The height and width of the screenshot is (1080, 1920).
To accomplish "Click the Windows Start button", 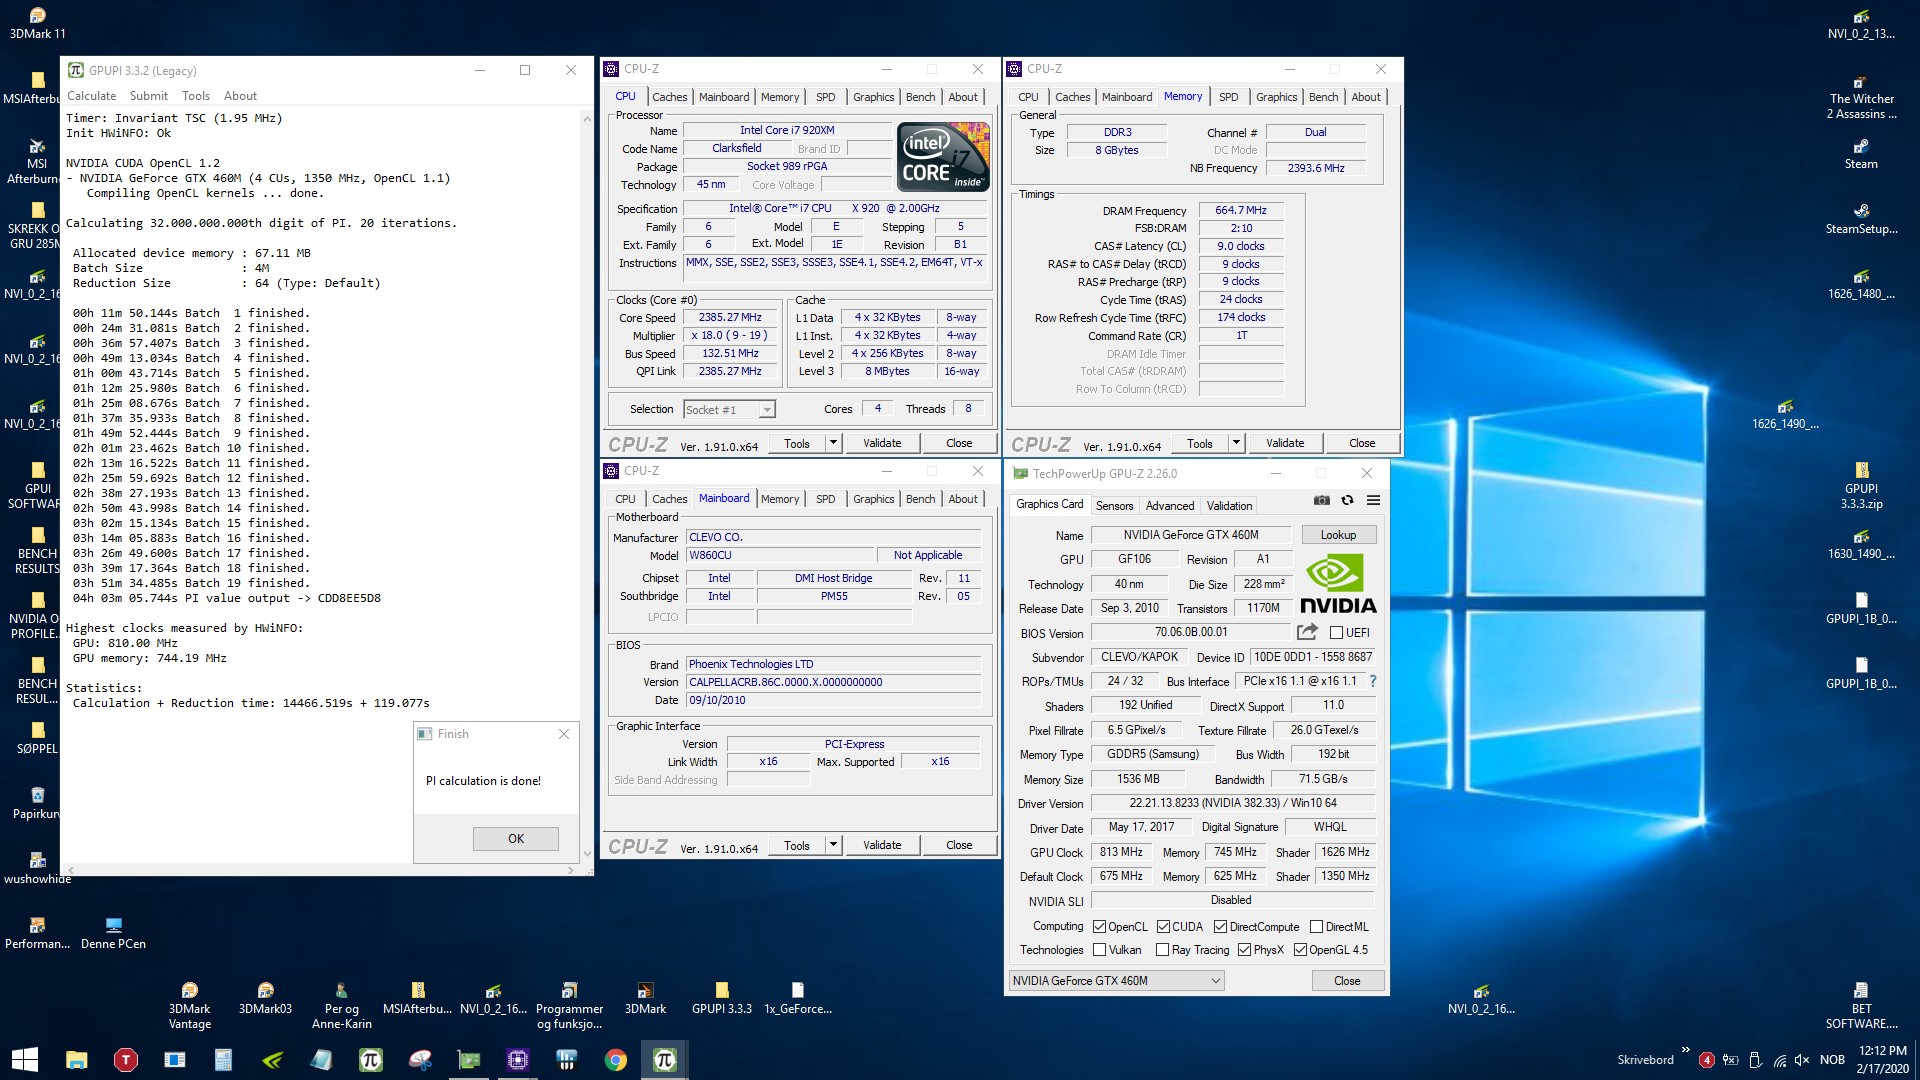I will [25, 1060].
